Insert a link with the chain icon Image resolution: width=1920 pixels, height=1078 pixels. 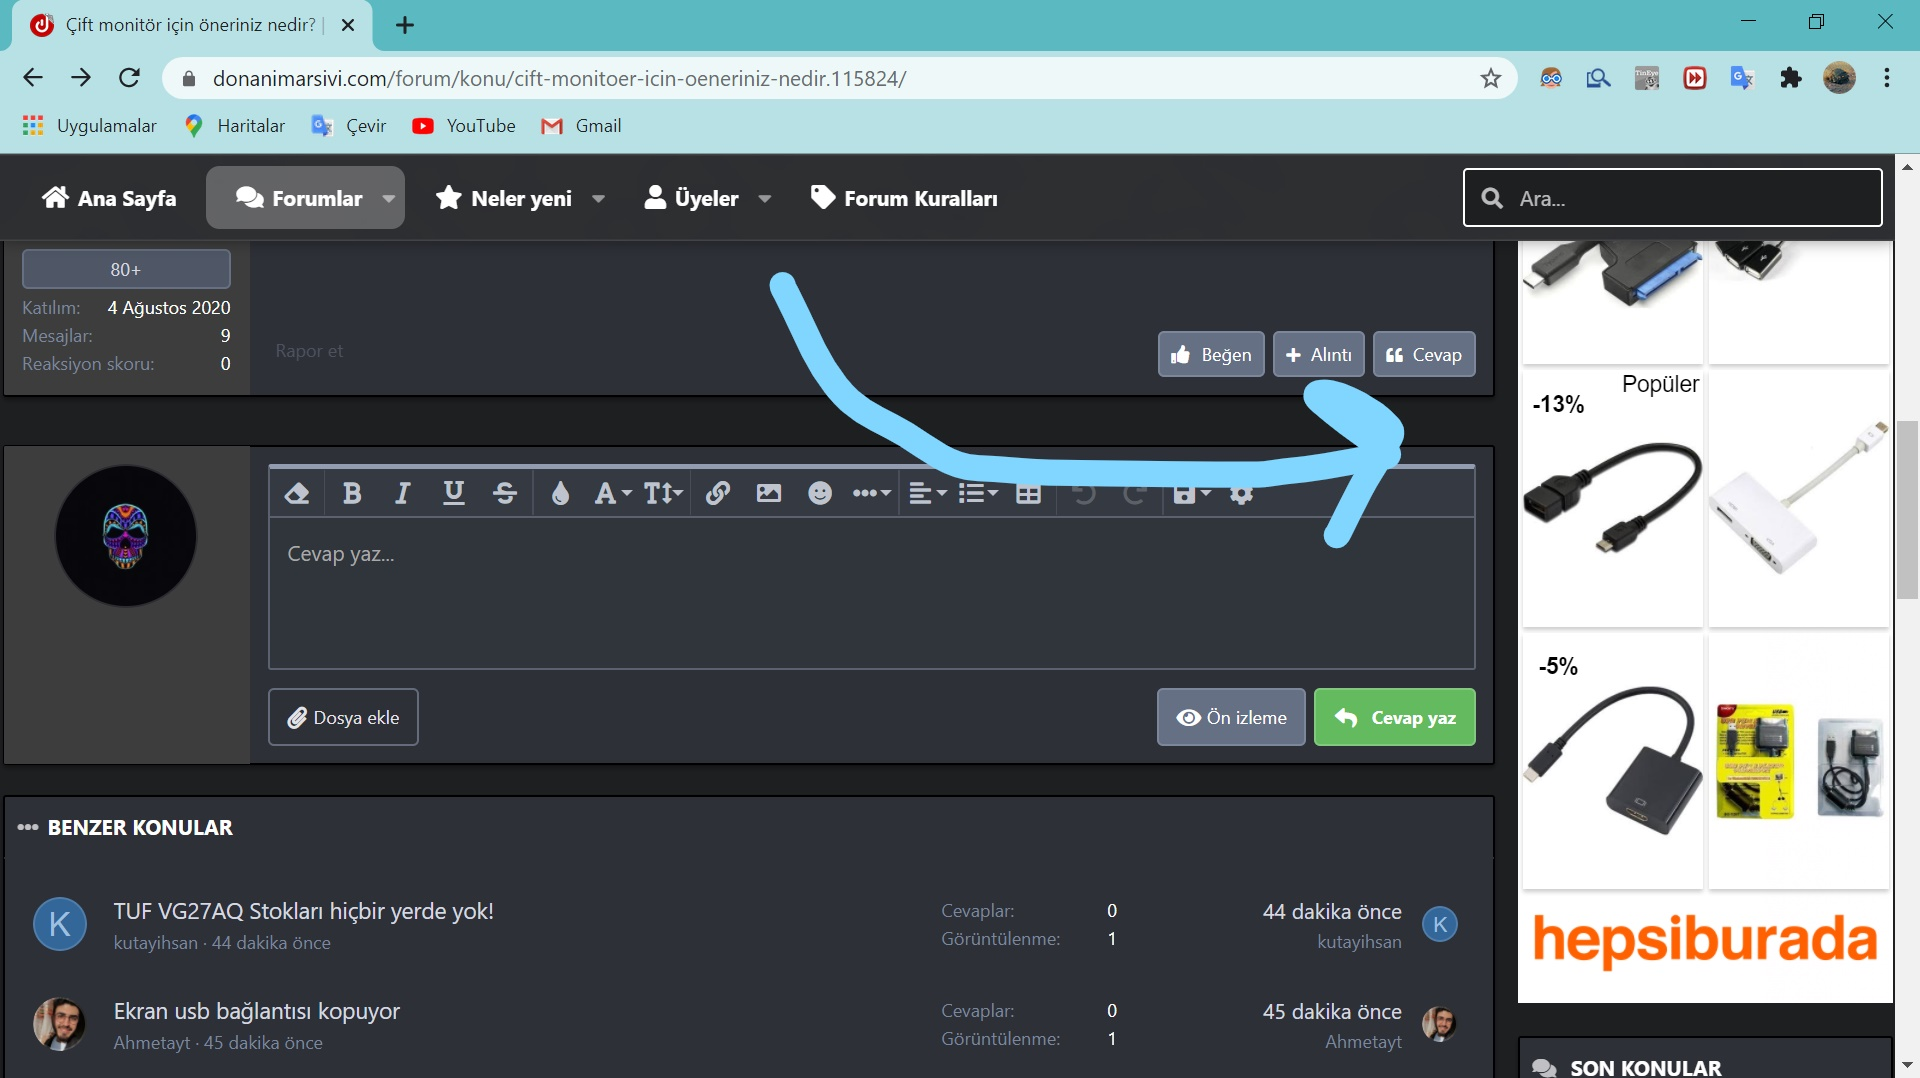(x=717, y=493)
